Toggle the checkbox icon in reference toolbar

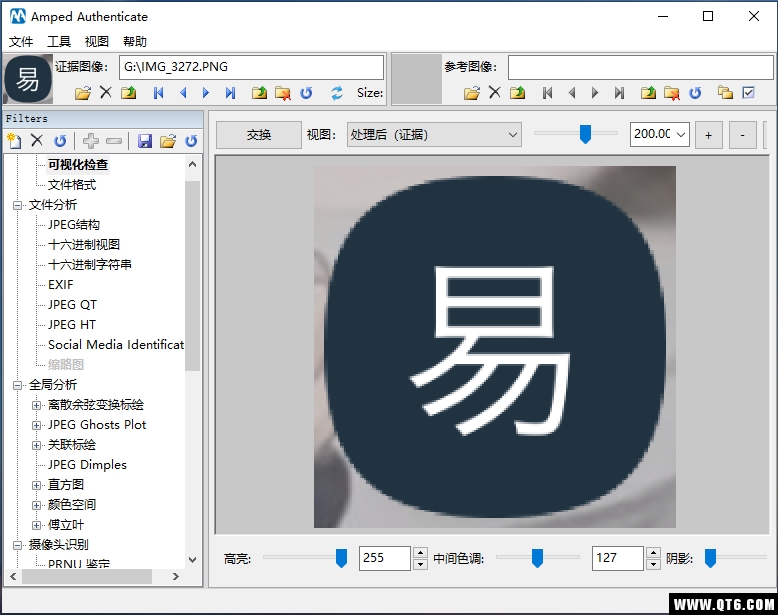coord(749,93)
